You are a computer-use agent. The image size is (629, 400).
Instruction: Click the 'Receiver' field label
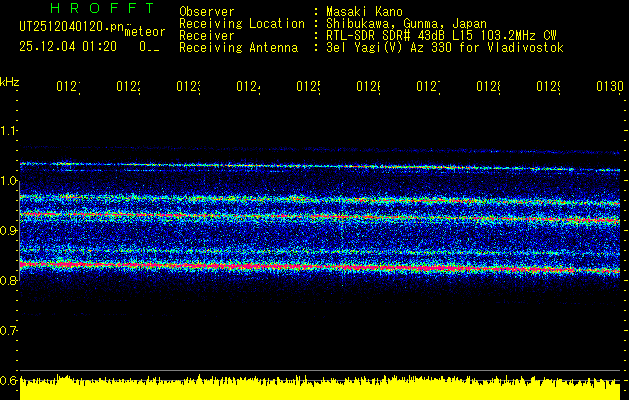click(207, 36)
